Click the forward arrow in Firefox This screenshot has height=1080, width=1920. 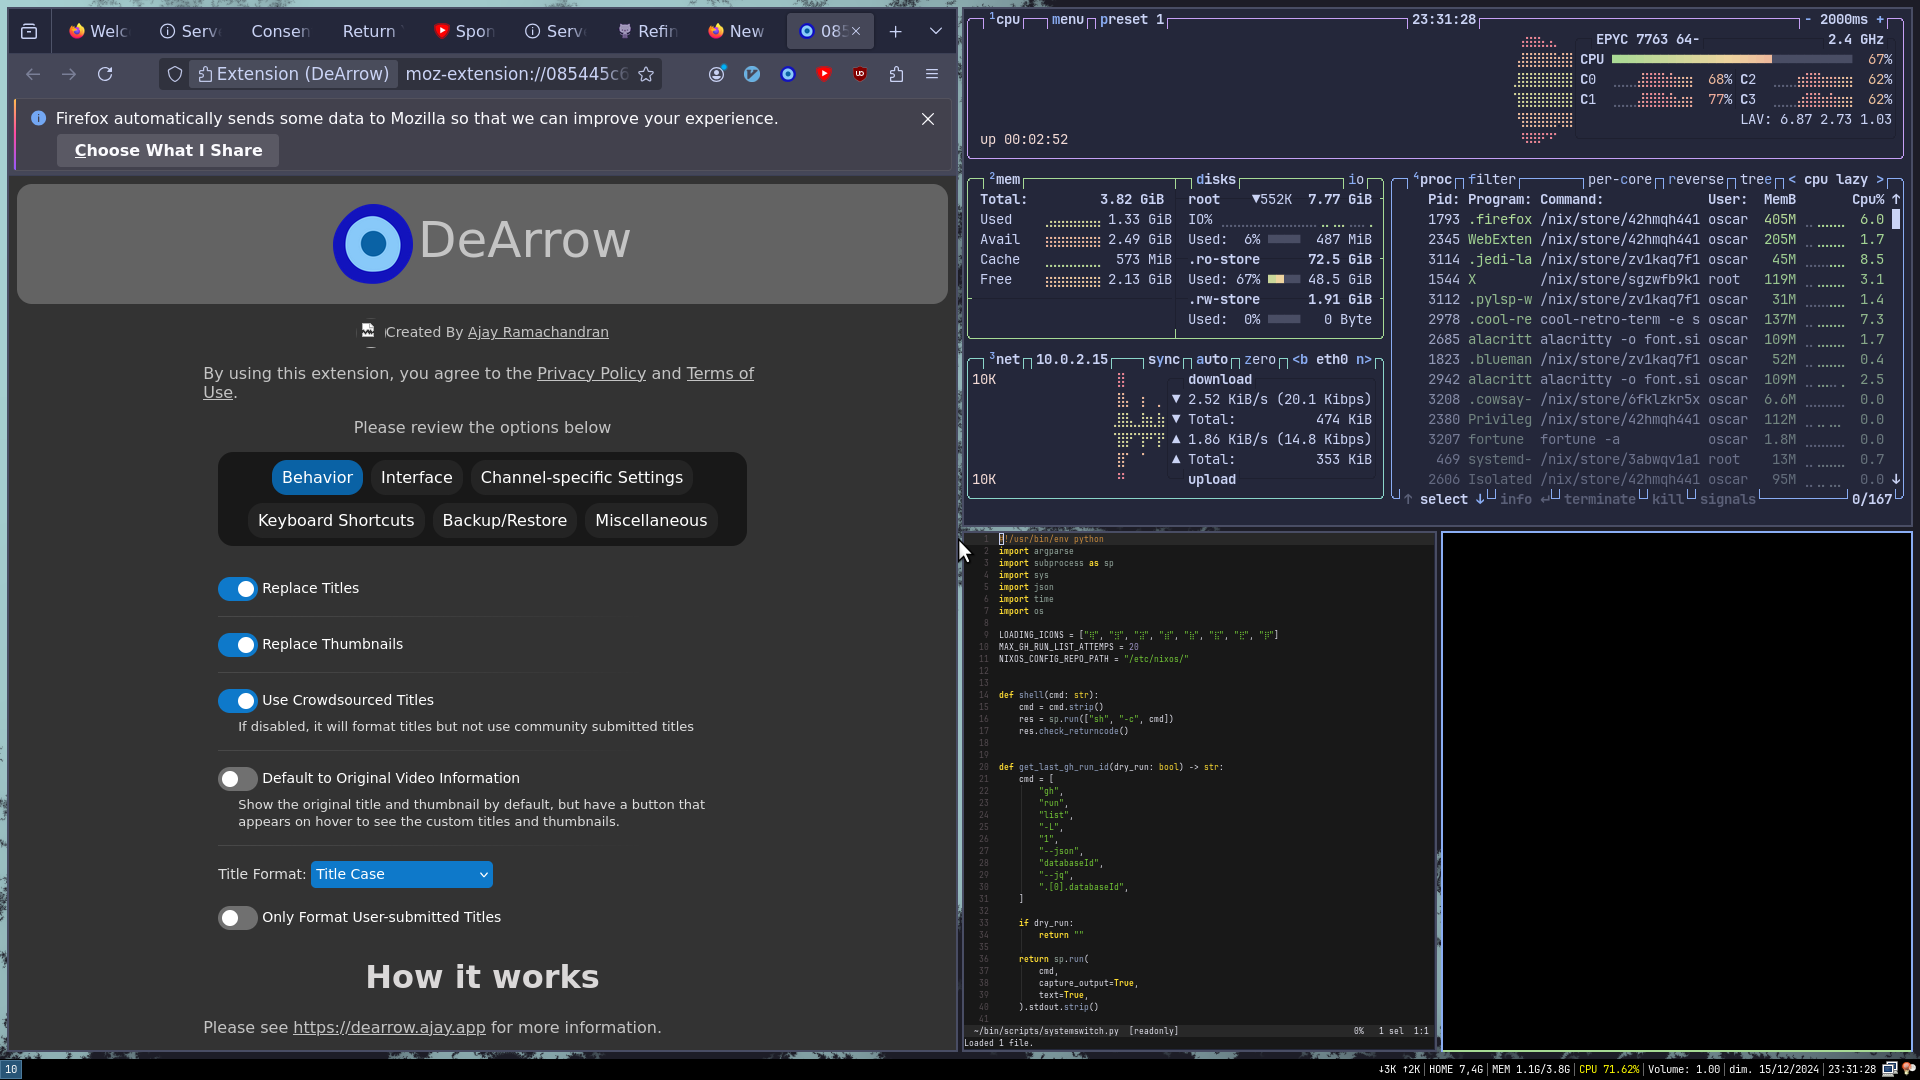coord(69,74)
